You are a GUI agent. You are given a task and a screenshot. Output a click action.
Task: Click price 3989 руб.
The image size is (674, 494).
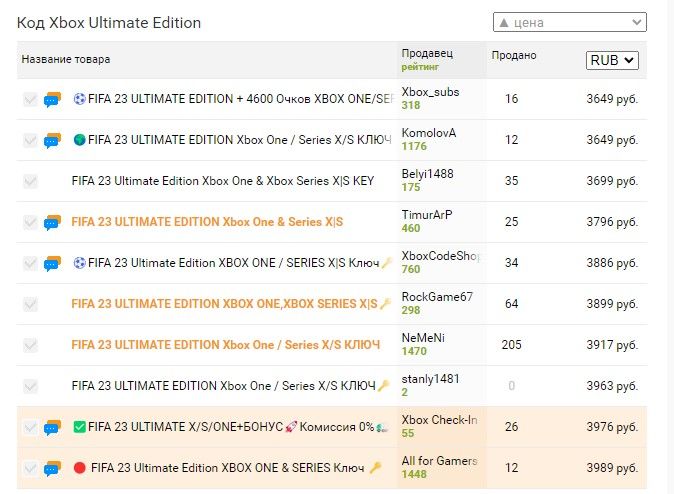pos(612,468)
